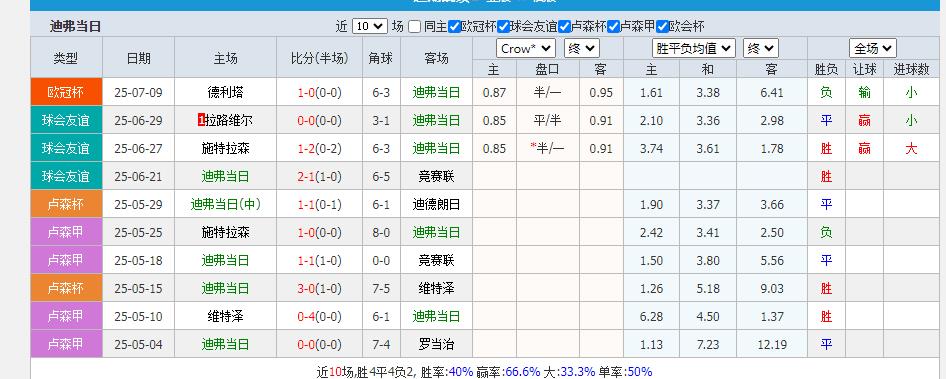Click odds value 6.28 in 25-05-10 row
This screenshot has height=379, width=946.
pyautogui.click(x=652, y=317)
